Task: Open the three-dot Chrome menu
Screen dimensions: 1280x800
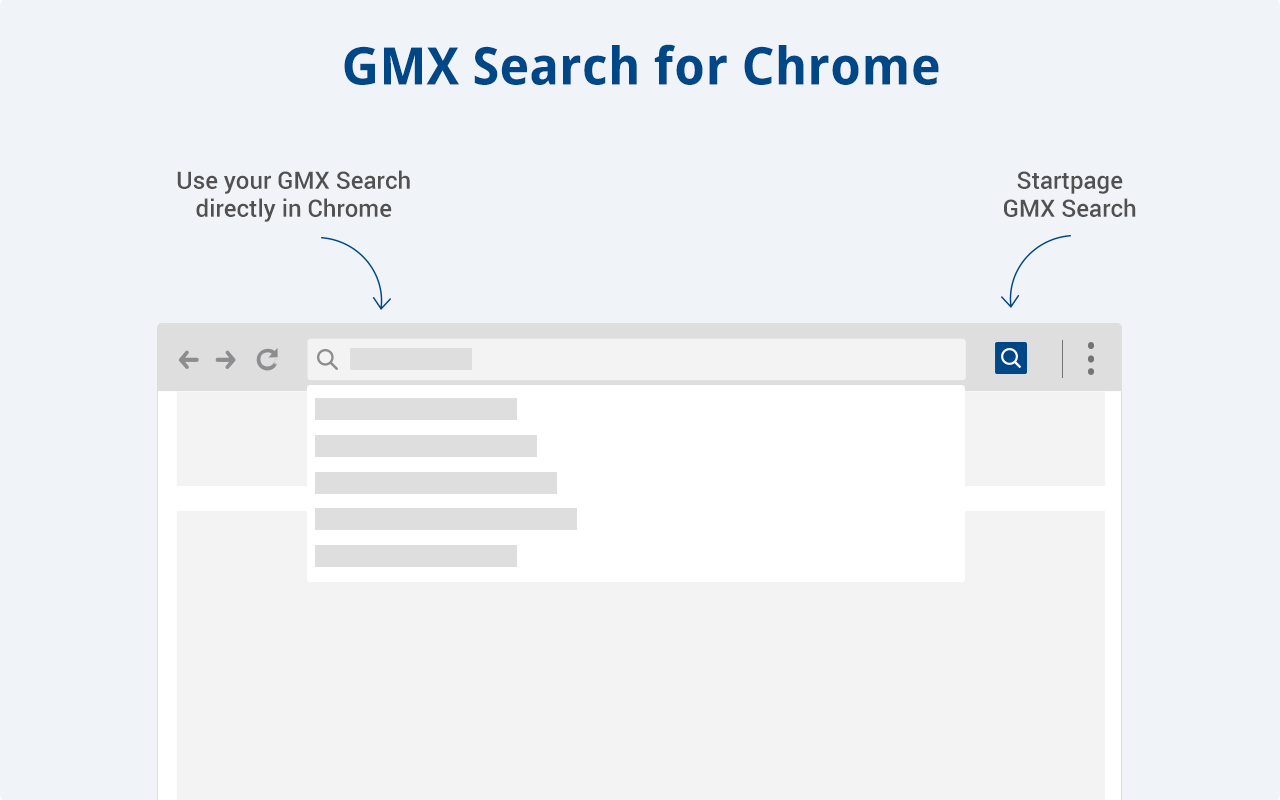Action: [x=1090, y=358]
